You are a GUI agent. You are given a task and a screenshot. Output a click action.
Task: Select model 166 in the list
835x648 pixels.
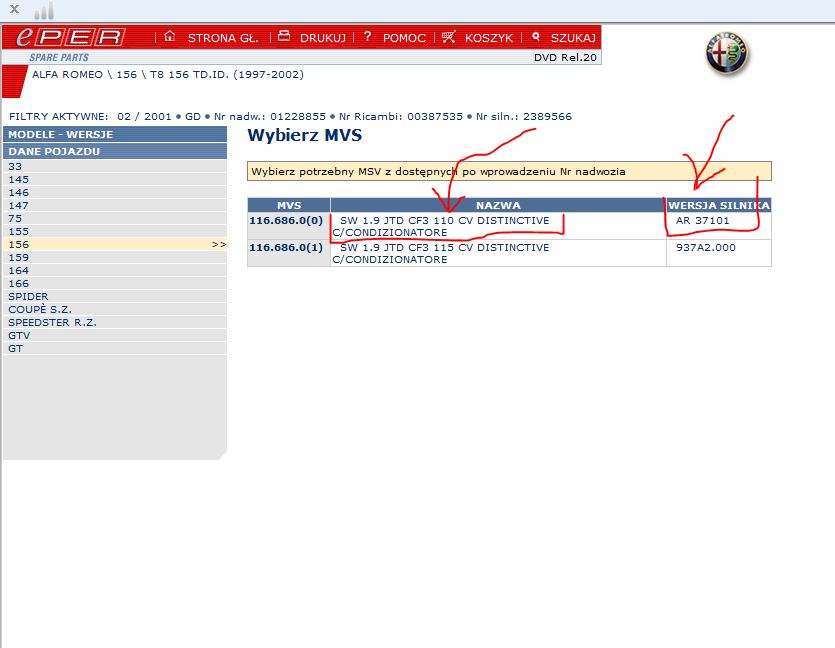coord(115,283)
